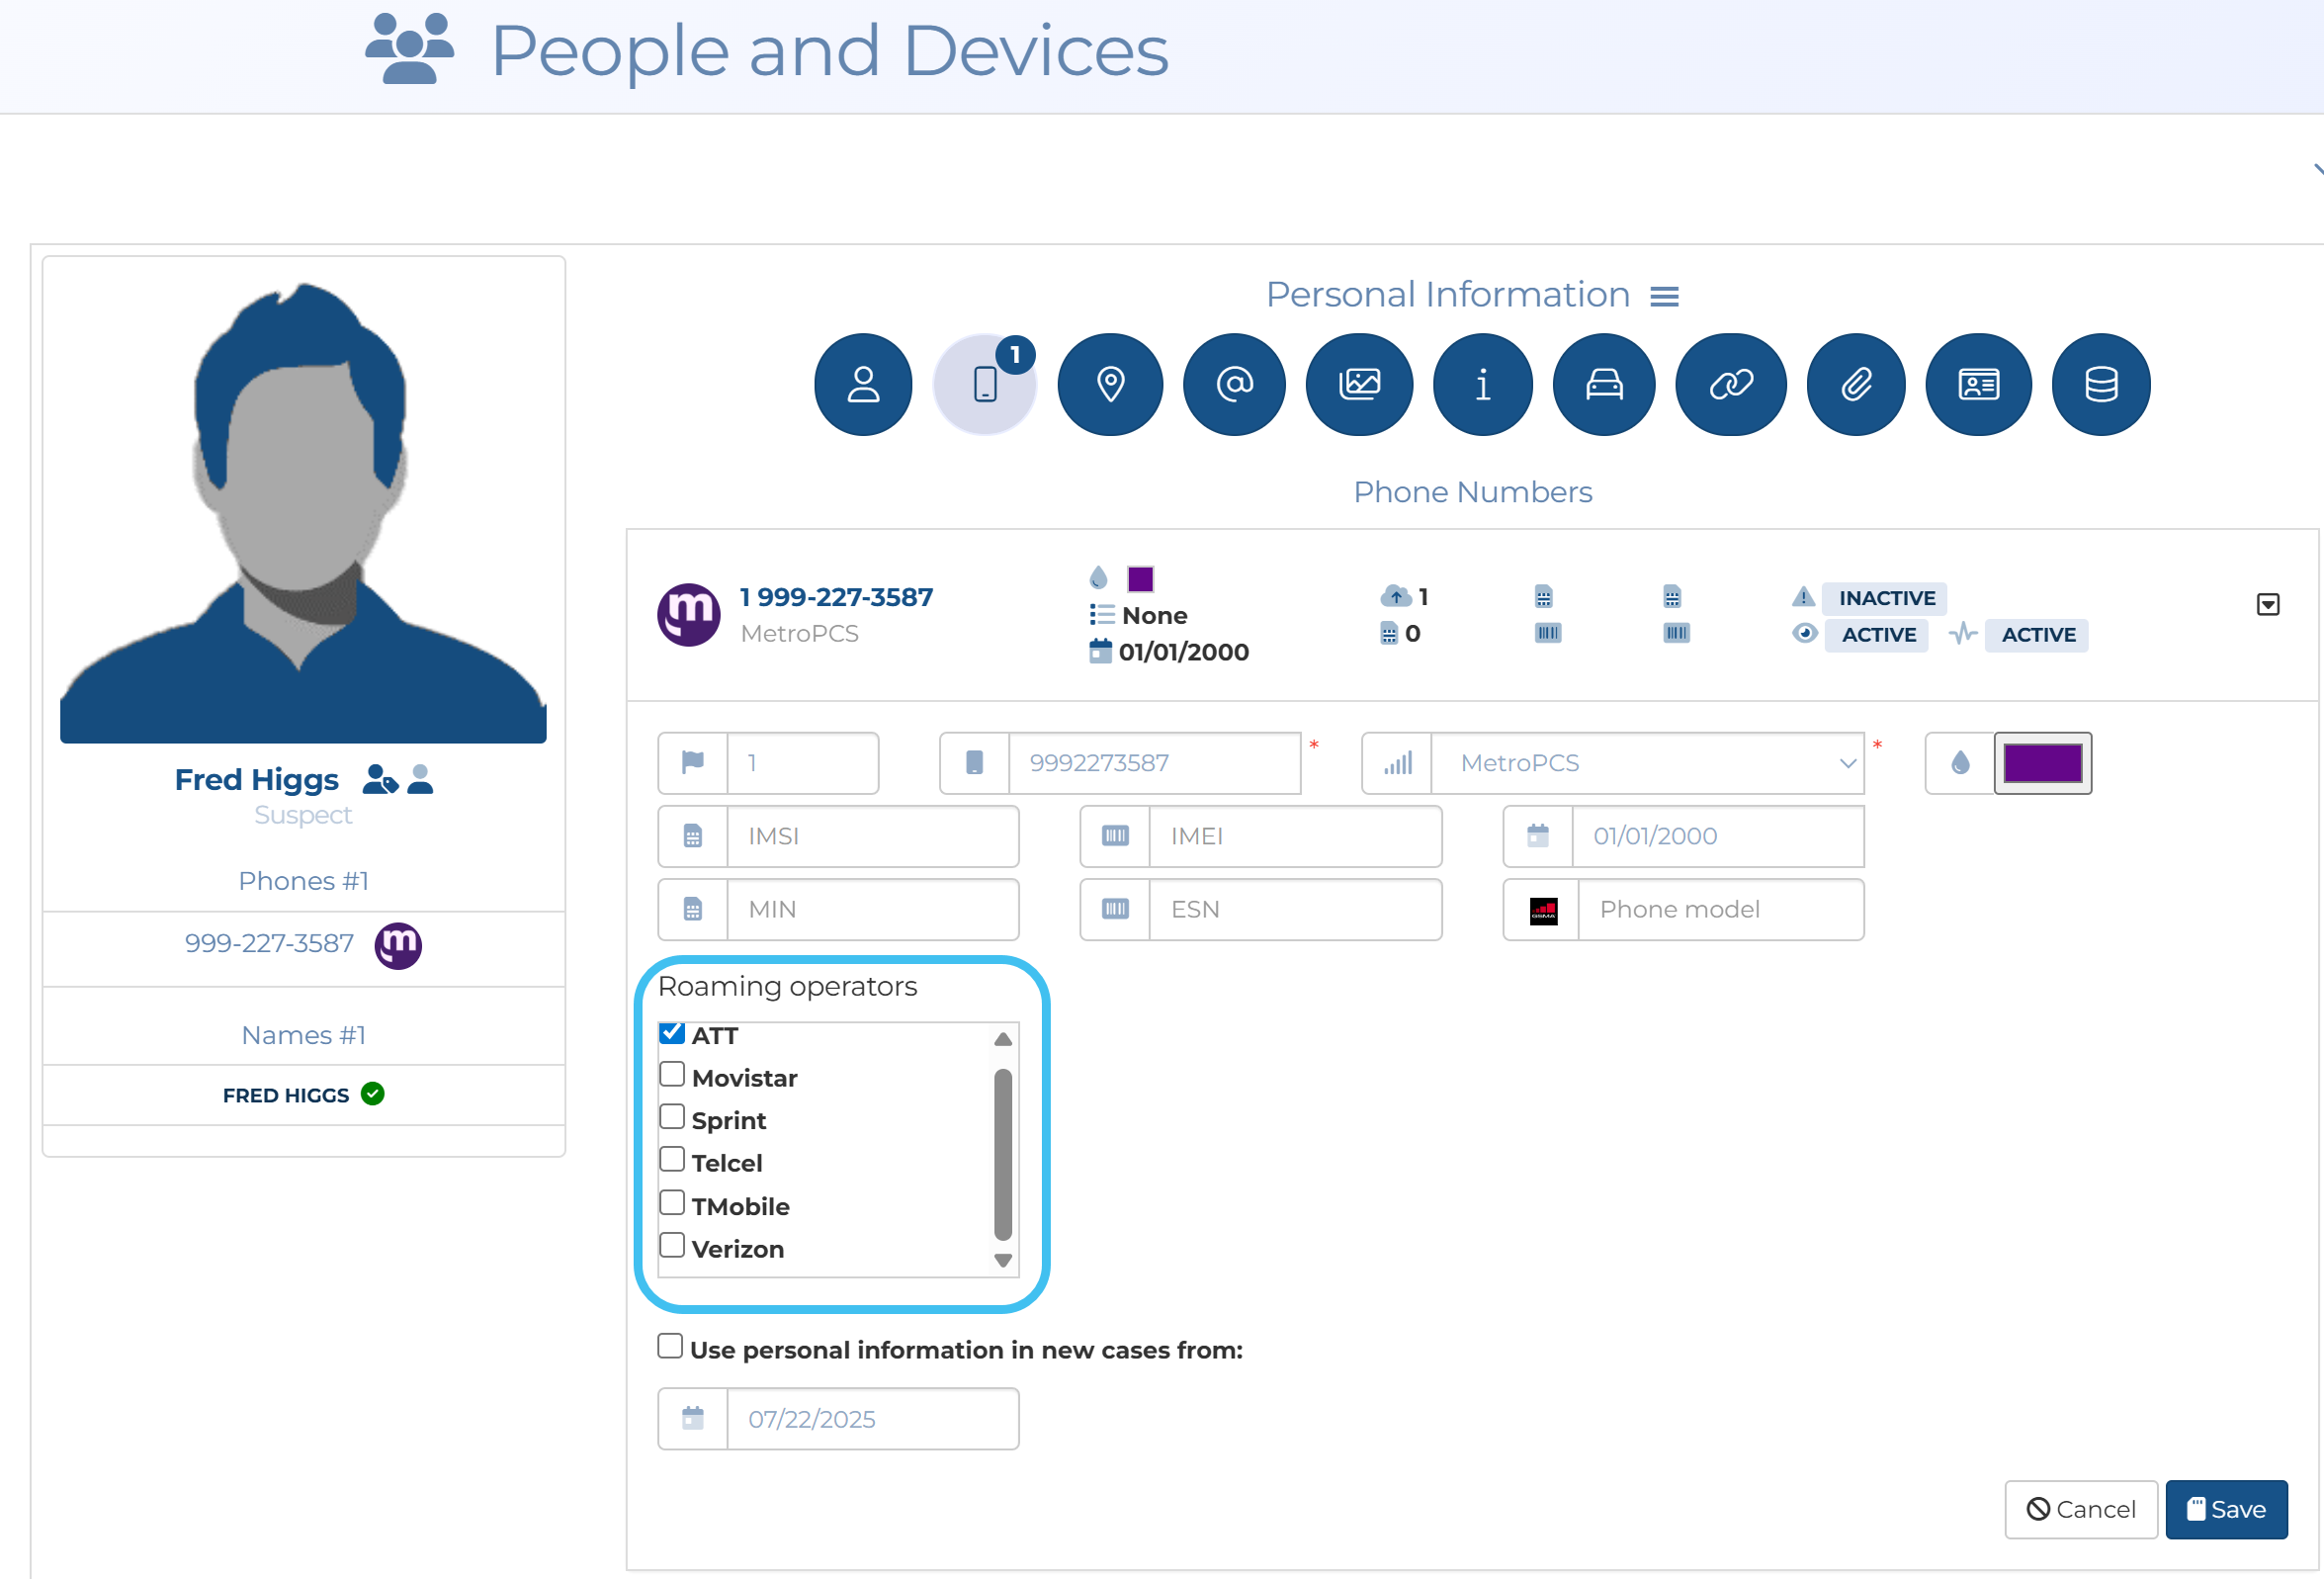Open the purple phone color swatch
Screen dimensions: 2324x1579
pyautogui.click(x=2042, y=763)
